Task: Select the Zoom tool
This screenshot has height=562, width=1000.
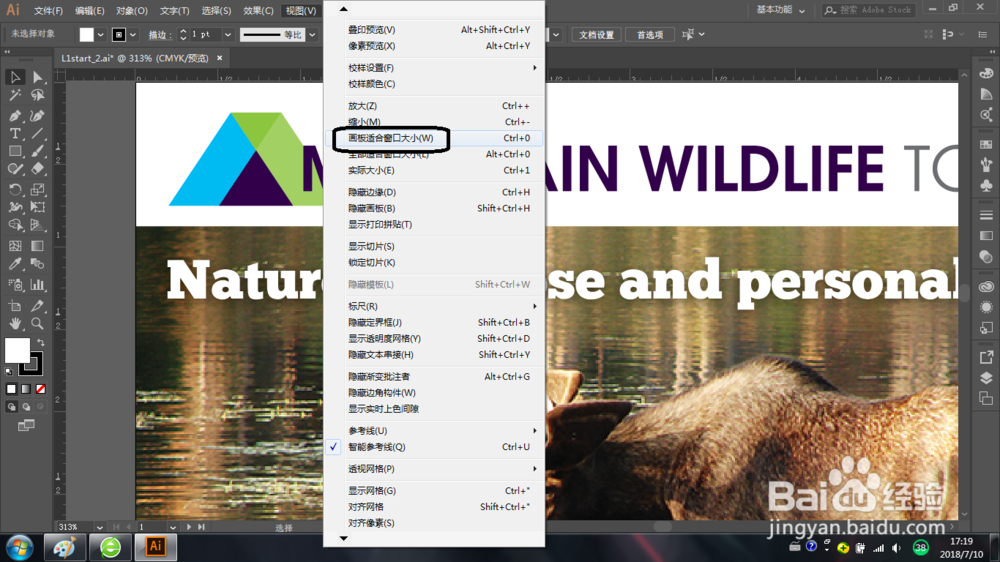Action: pyautogui.click(x=38, y=323)
